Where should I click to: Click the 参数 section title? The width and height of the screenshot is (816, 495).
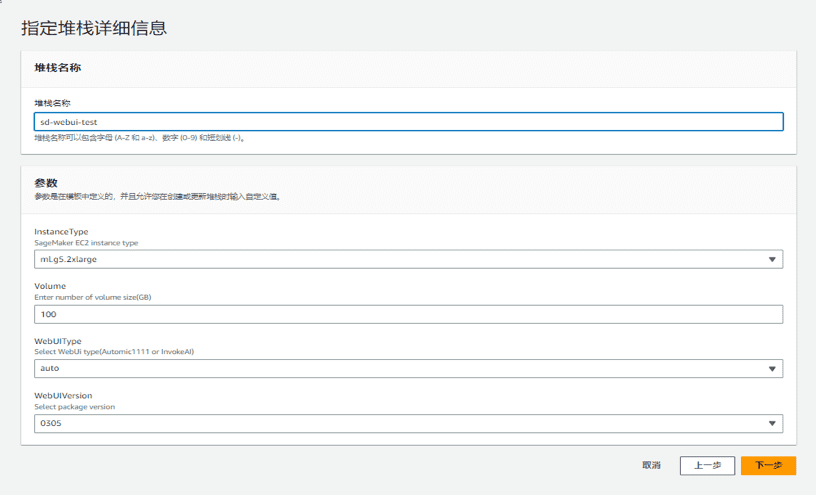tap(46, 183)
